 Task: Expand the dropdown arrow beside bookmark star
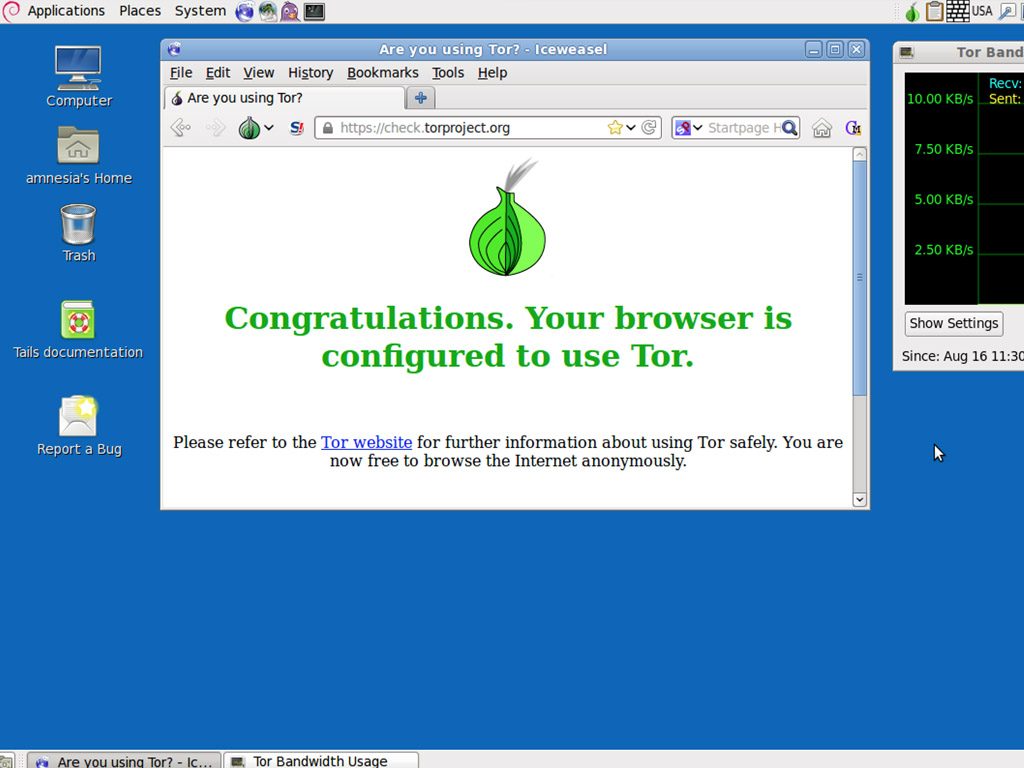click(631, 128)
